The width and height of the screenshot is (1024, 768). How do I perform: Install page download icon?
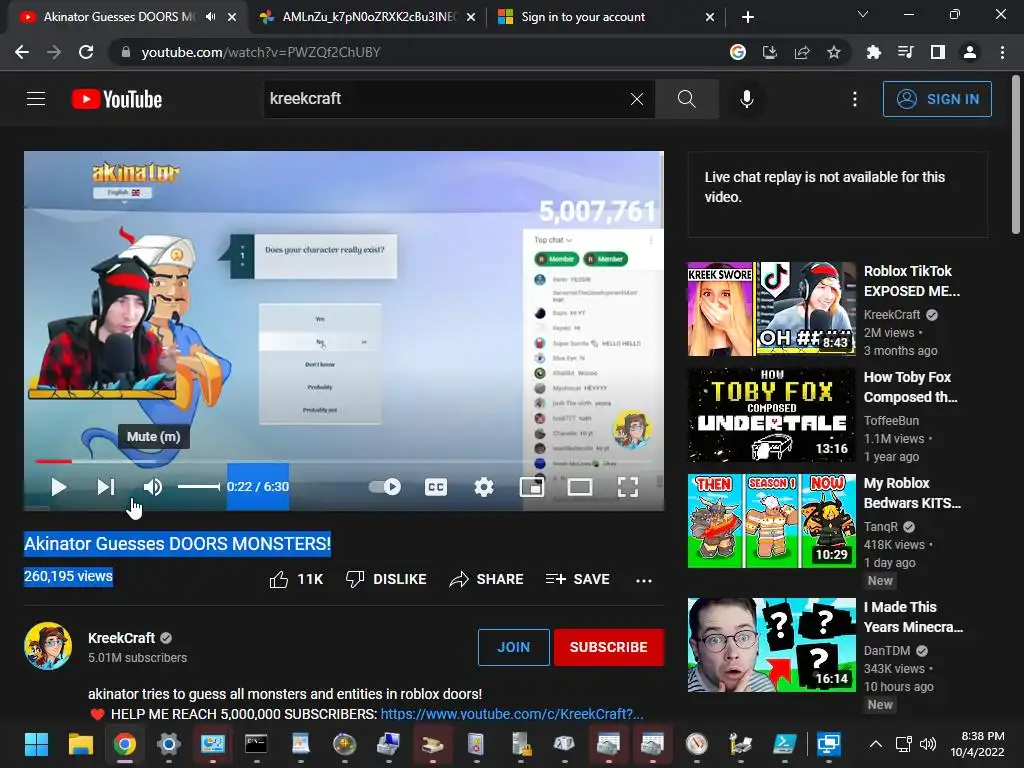(x=769, y=52)
